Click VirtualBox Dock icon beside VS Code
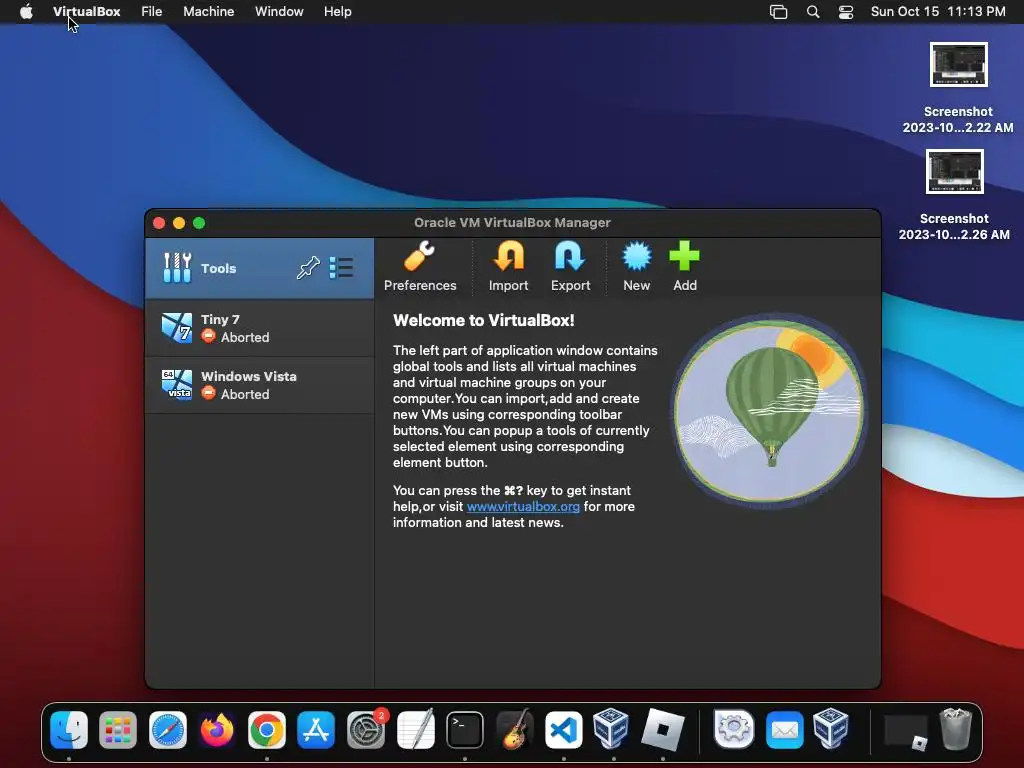The image size is (1024, 768). click(x=611, y=728)
